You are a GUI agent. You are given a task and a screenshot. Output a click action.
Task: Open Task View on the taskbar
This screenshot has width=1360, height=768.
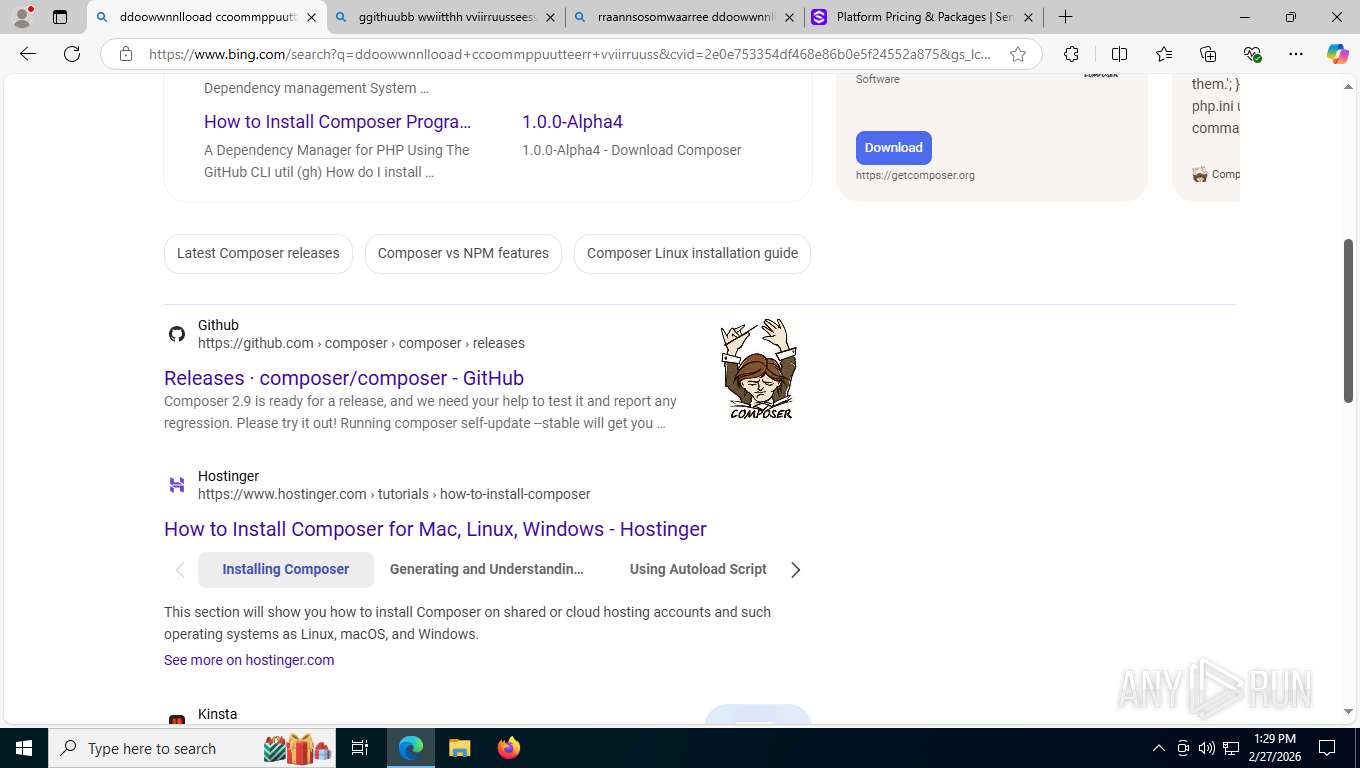coord(360,748)
